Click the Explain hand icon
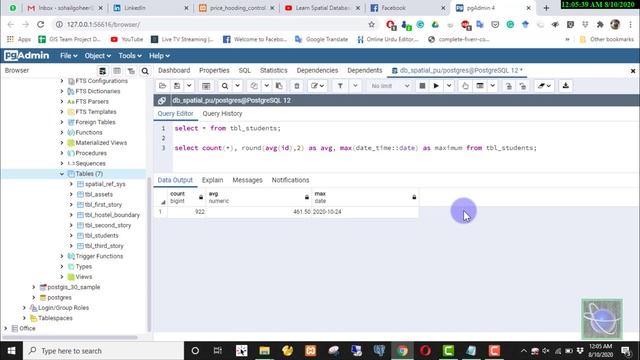Image resolution: width=640 pixels, height=360 pixels. pyautogui.click(x=465, y=86)
